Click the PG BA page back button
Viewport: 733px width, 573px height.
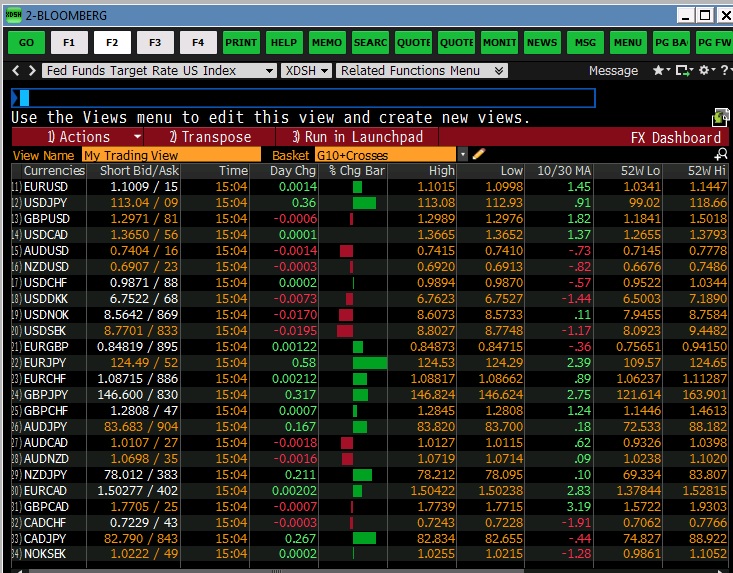(x=671, y=43)
